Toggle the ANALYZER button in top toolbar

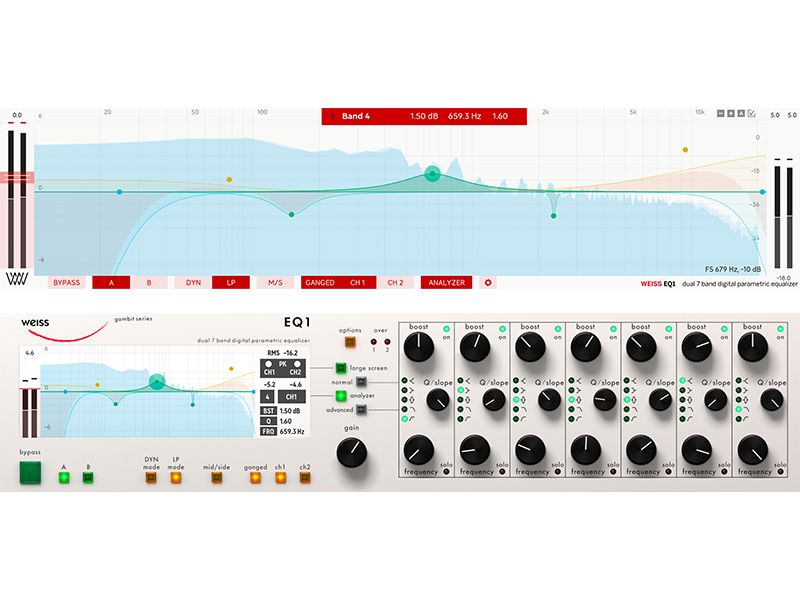[x=446, y=283]
